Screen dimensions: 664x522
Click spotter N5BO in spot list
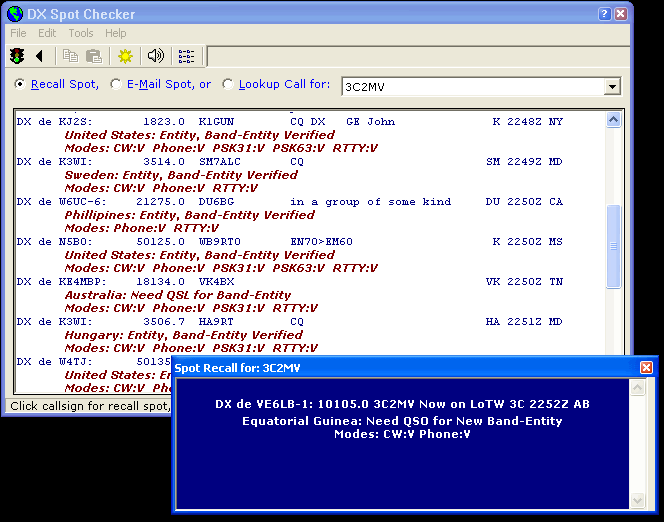(75, 242)
